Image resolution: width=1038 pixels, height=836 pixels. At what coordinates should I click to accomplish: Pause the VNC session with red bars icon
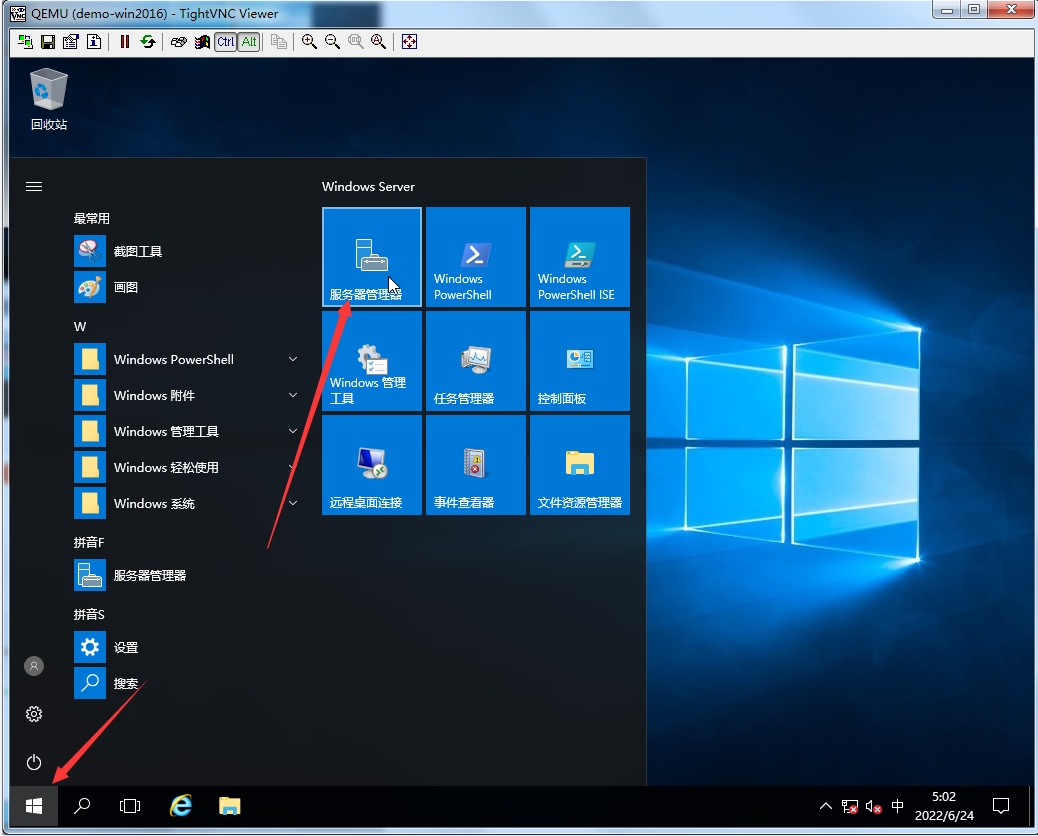click(x=124, y=42)
